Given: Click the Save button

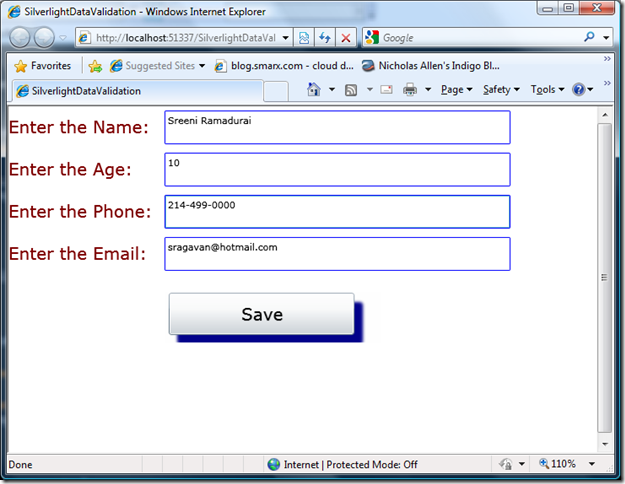Looking at the screenshot, I should tap(261, 314).
